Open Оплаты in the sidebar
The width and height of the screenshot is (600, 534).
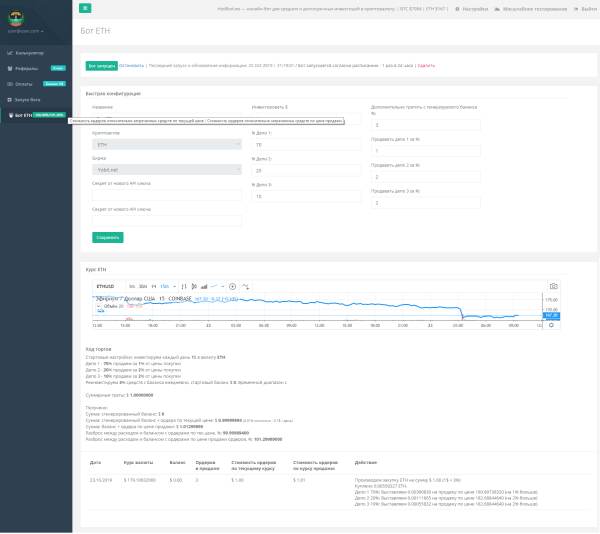25,84
